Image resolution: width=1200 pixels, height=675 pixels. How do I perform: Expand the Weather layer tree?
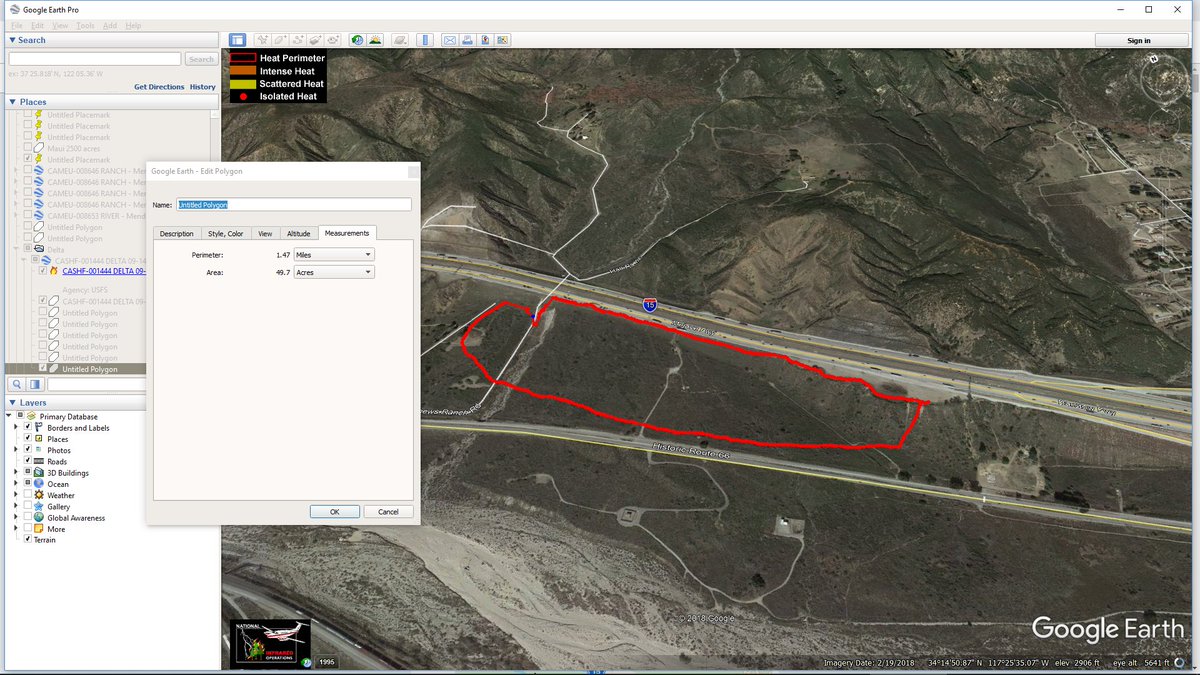(x=16, y=495)
